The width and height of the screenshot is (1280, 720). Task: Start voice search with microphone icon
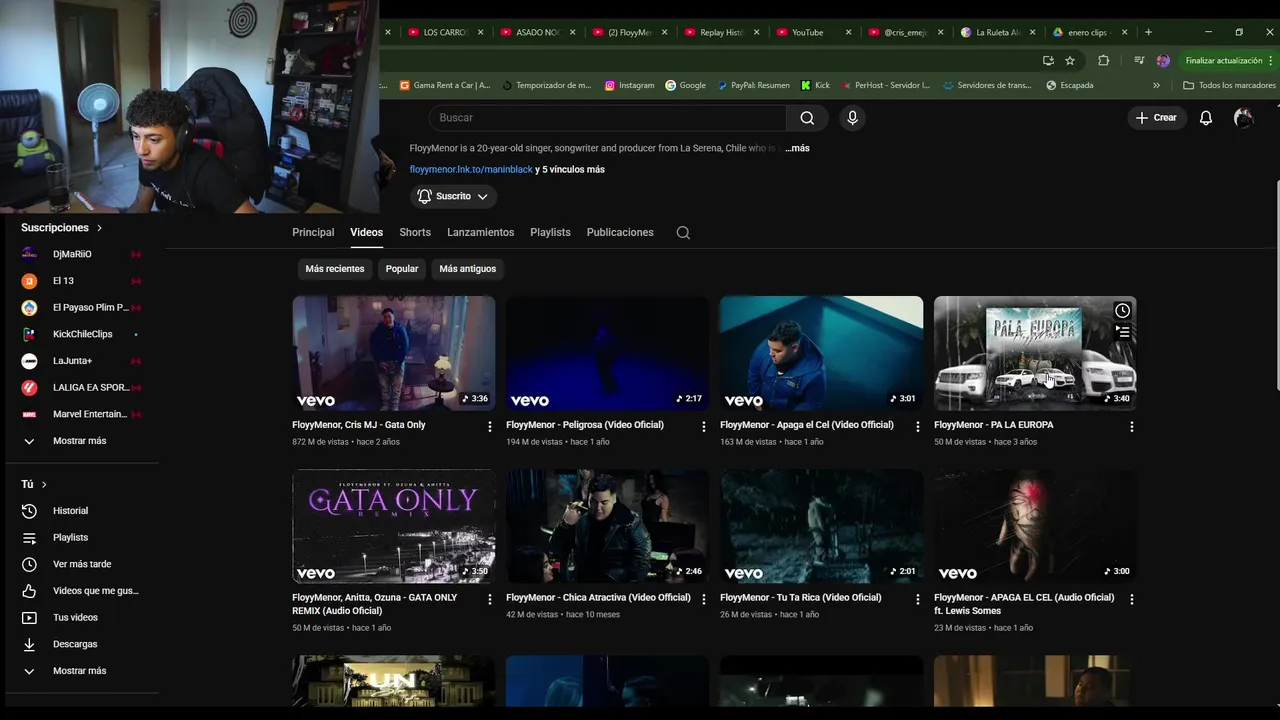tap(852, 118)
